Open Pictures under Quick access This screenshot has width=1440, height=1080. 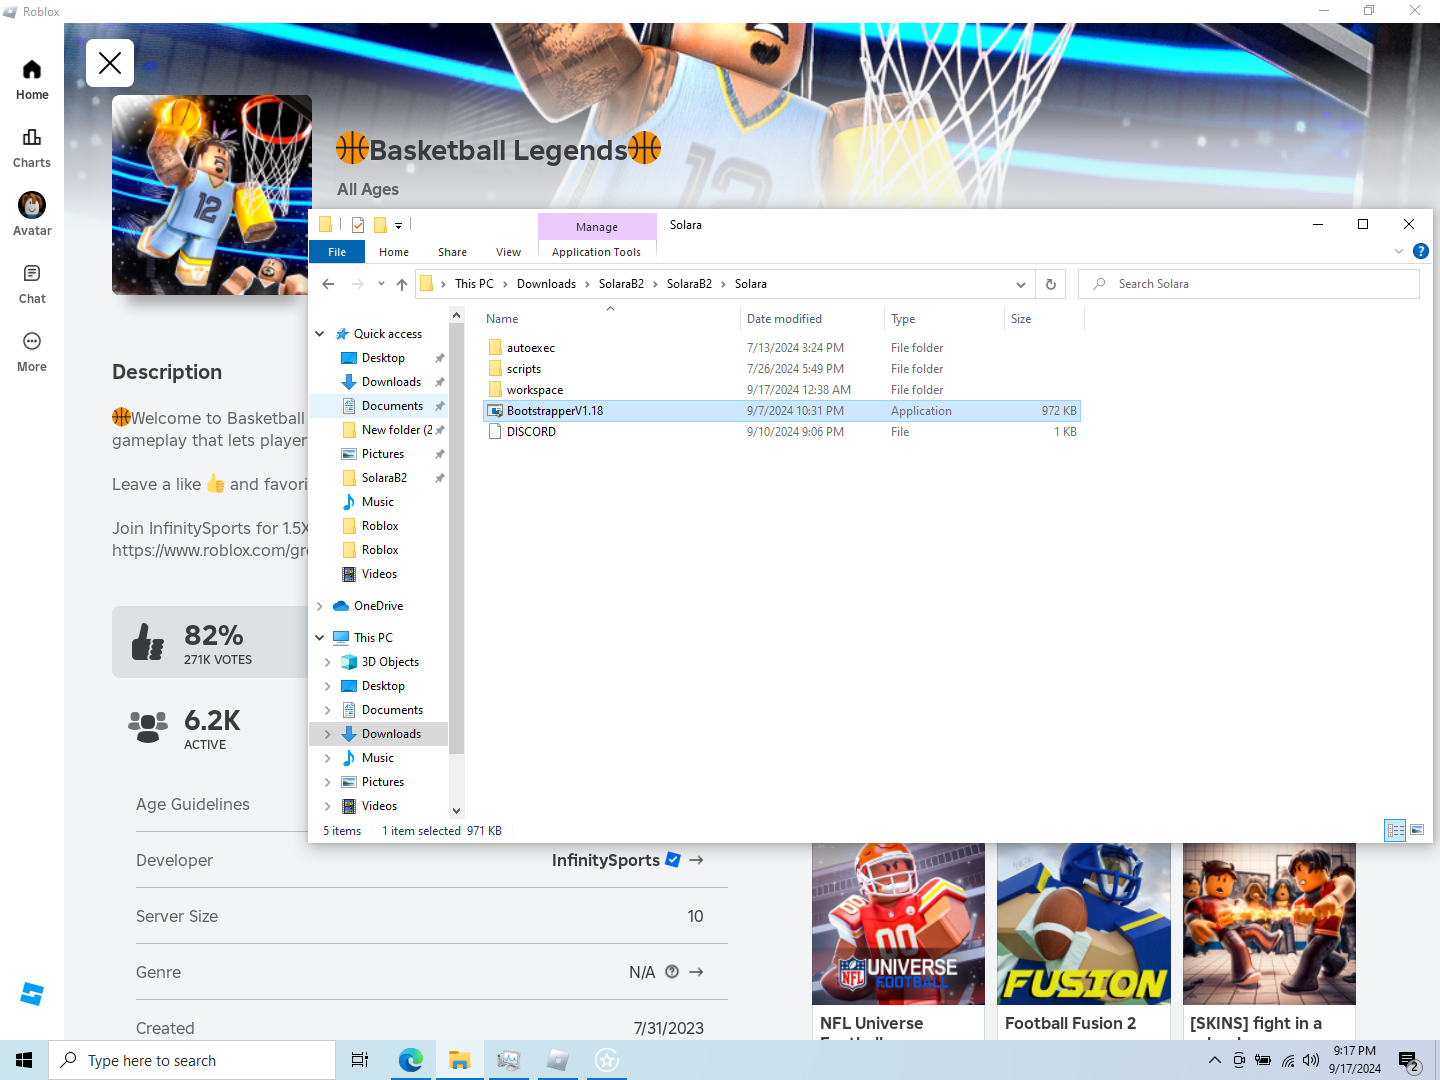pyautogui.click(x=383, y=454)
